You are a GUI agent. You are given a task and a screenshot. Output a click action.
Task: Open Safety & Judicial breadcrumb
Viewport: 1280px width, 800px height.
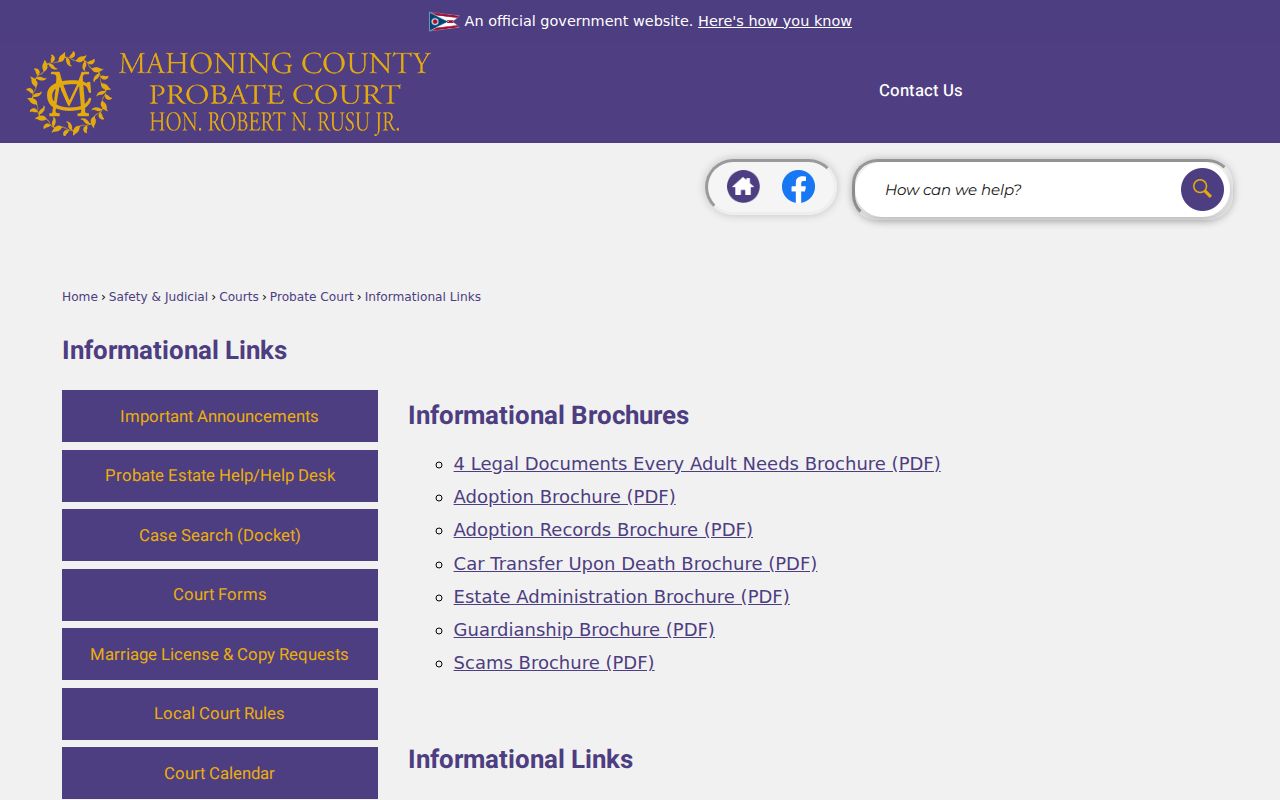point(159,297)
